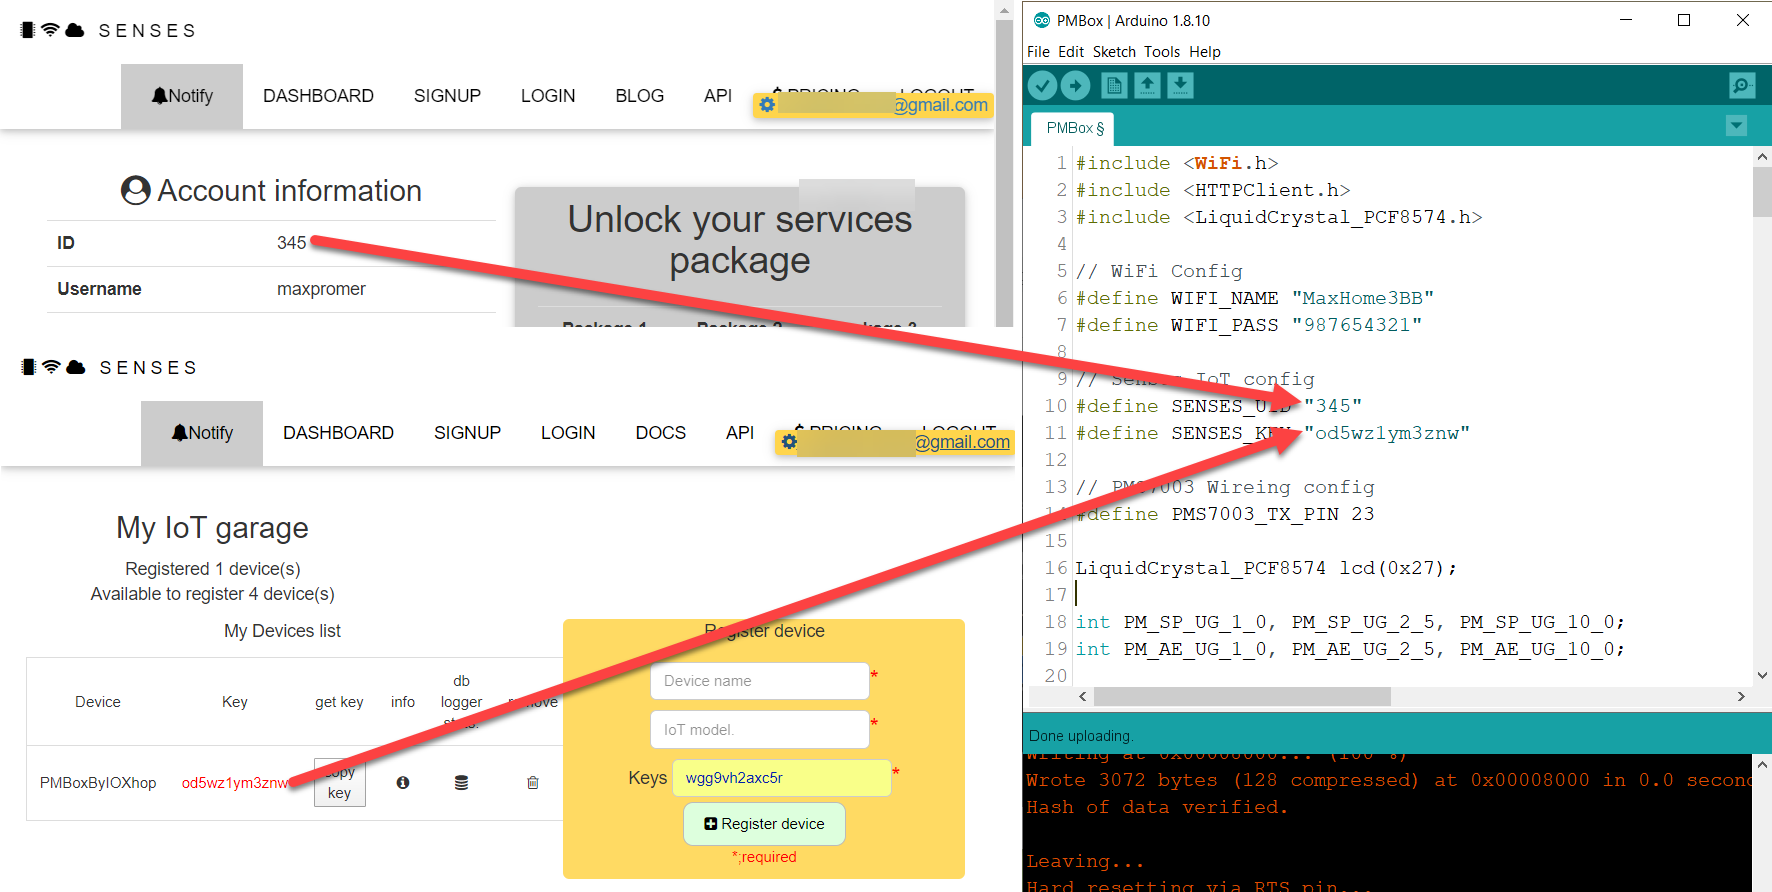Open DASHBOARD in the lower SENSES navbar

[338, 433]
